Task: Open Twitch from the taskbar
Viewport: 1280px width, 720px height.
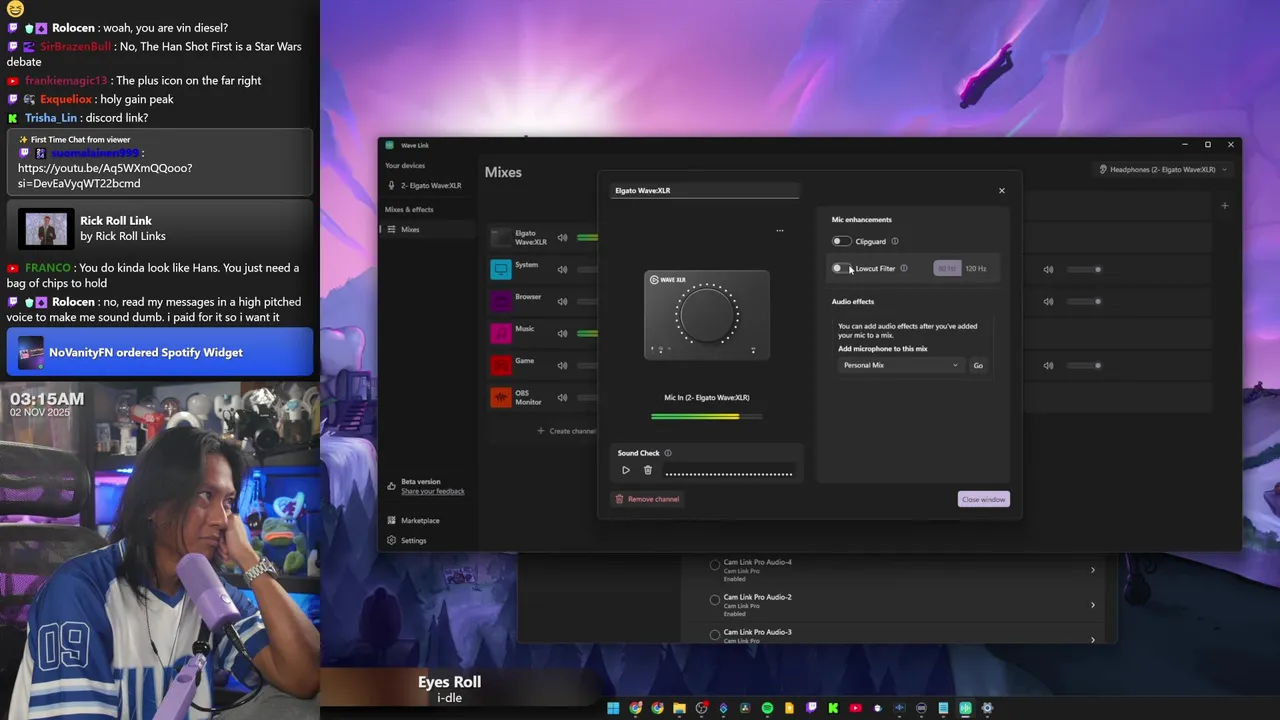Action: 811,708
